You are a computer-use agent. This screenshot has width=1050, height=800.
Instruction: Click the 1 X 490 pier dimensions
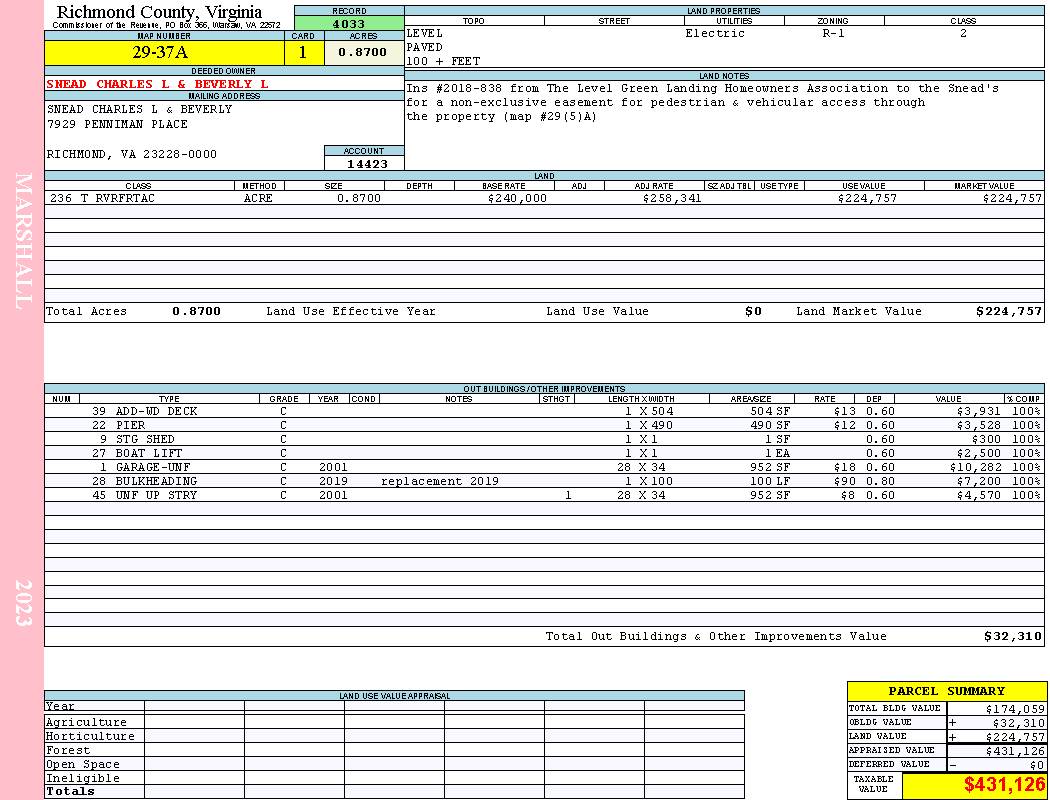649,426
